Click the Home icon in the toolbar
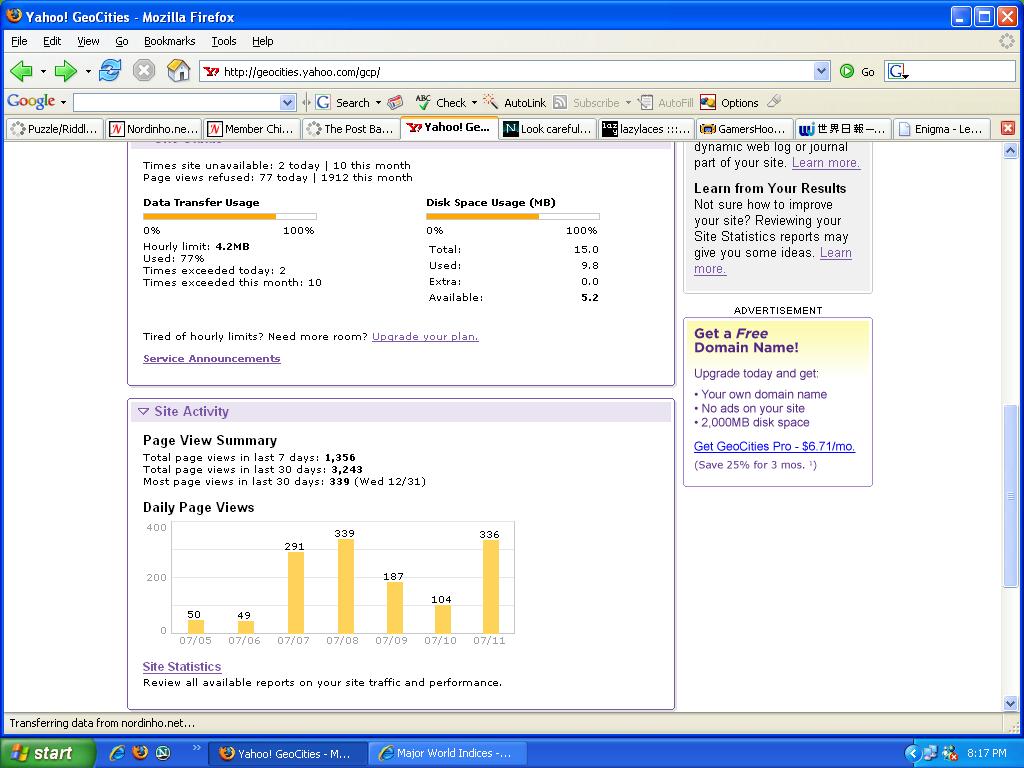Image resolution: width=1024 pixels, height=768 pixels. [178, 71]
